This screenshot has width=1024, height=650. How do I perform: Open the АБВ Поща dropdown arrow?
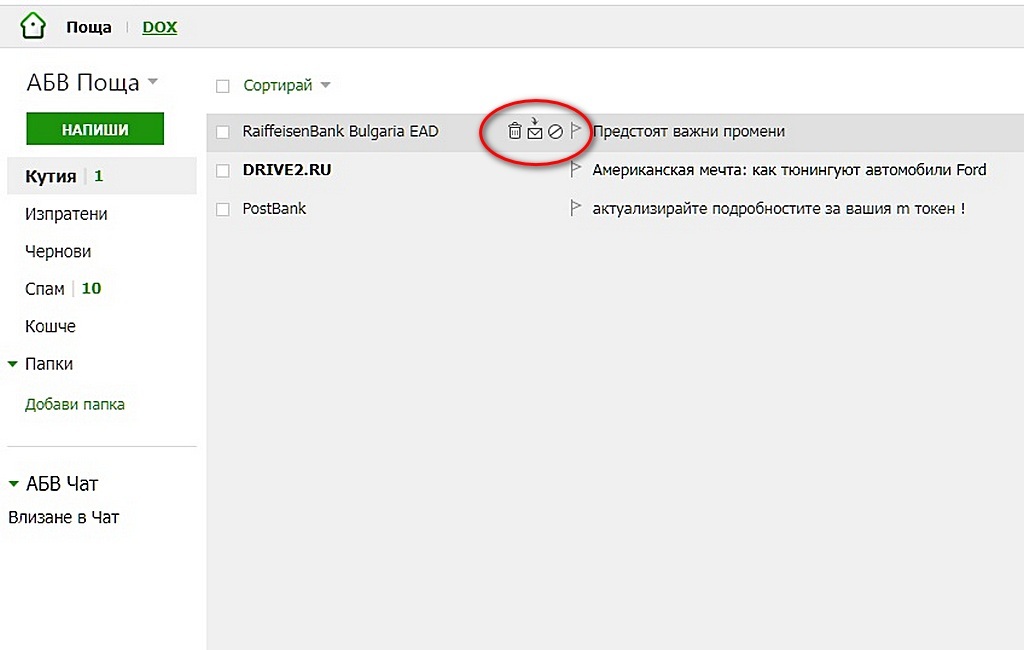tap(153, 82)
